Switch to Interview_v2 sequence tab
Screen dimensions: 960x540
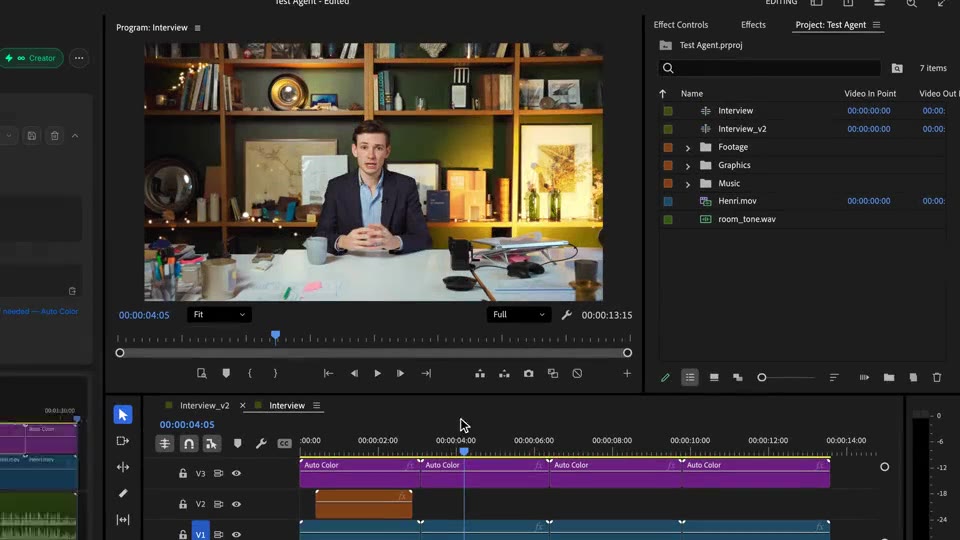click(x=204, y=405)
